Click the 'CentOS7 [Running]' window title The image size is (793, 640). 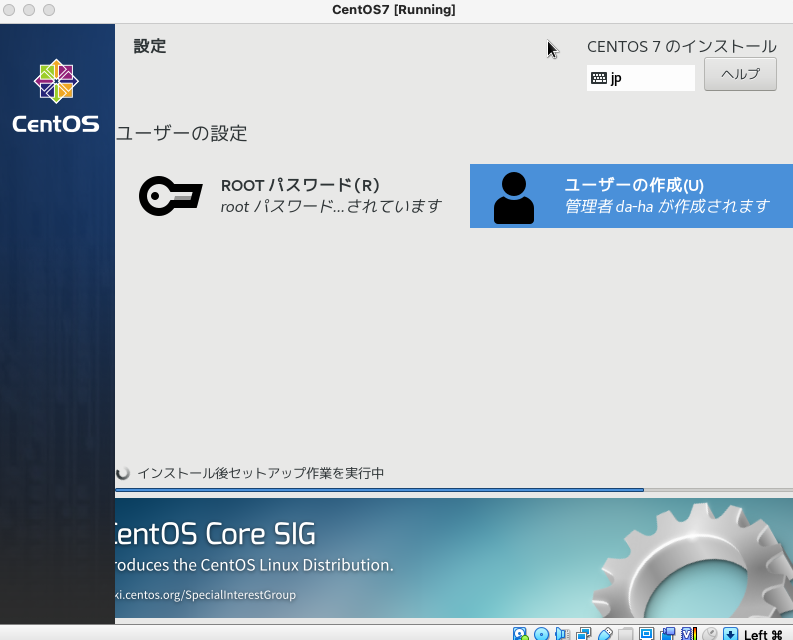(x=393, y=10)
